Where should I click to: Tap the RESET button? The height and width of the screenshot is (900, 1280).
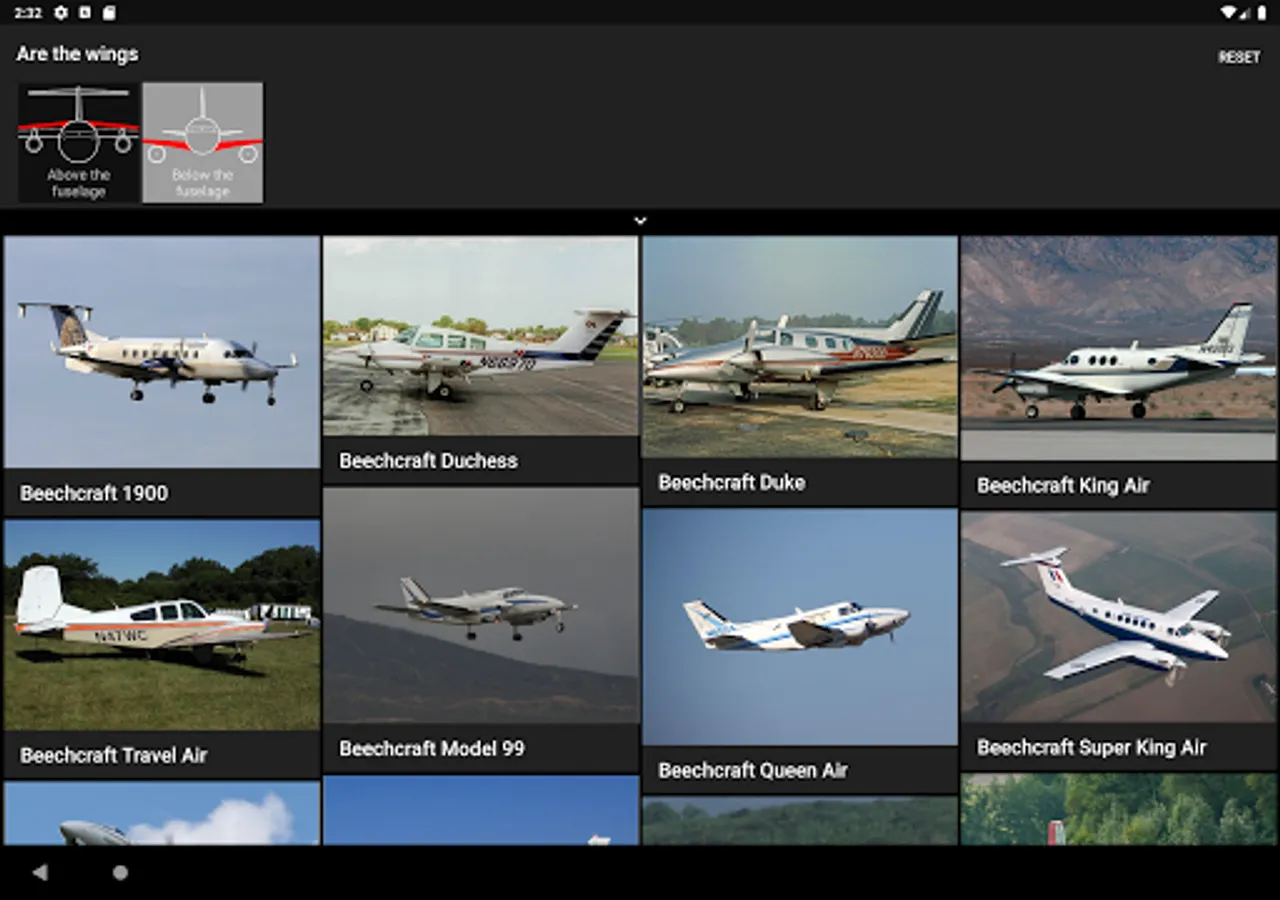tap(1239, 57)
